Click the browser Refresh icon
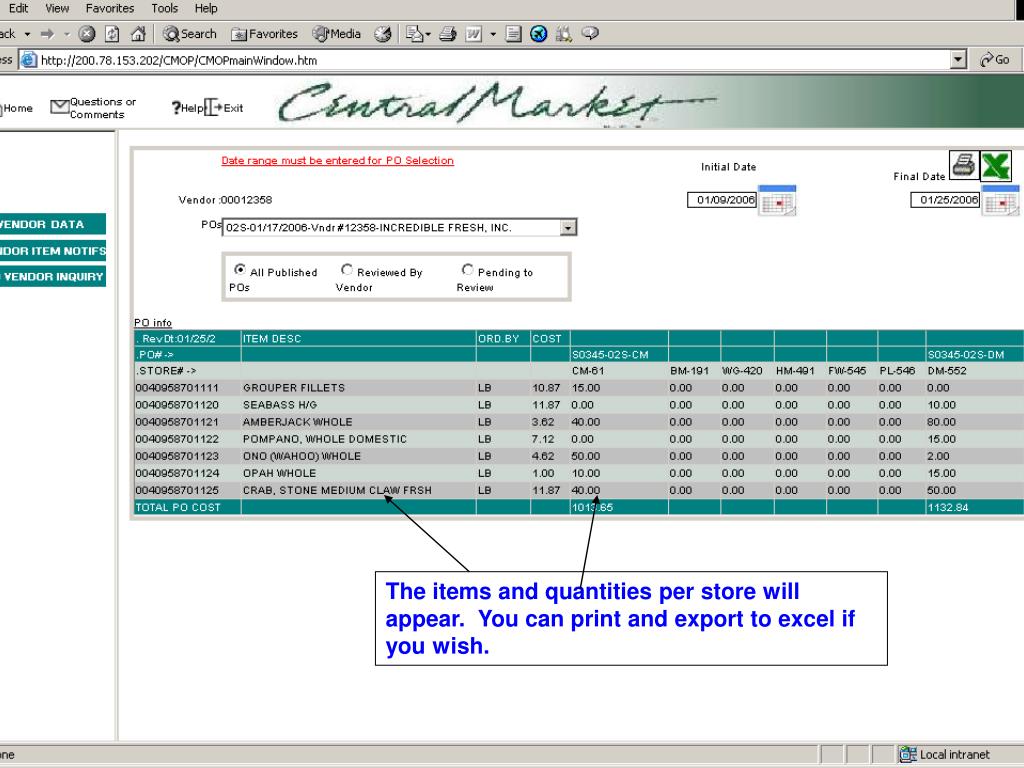This screenshot has width=1024, height=768. [x=112, y=33]
